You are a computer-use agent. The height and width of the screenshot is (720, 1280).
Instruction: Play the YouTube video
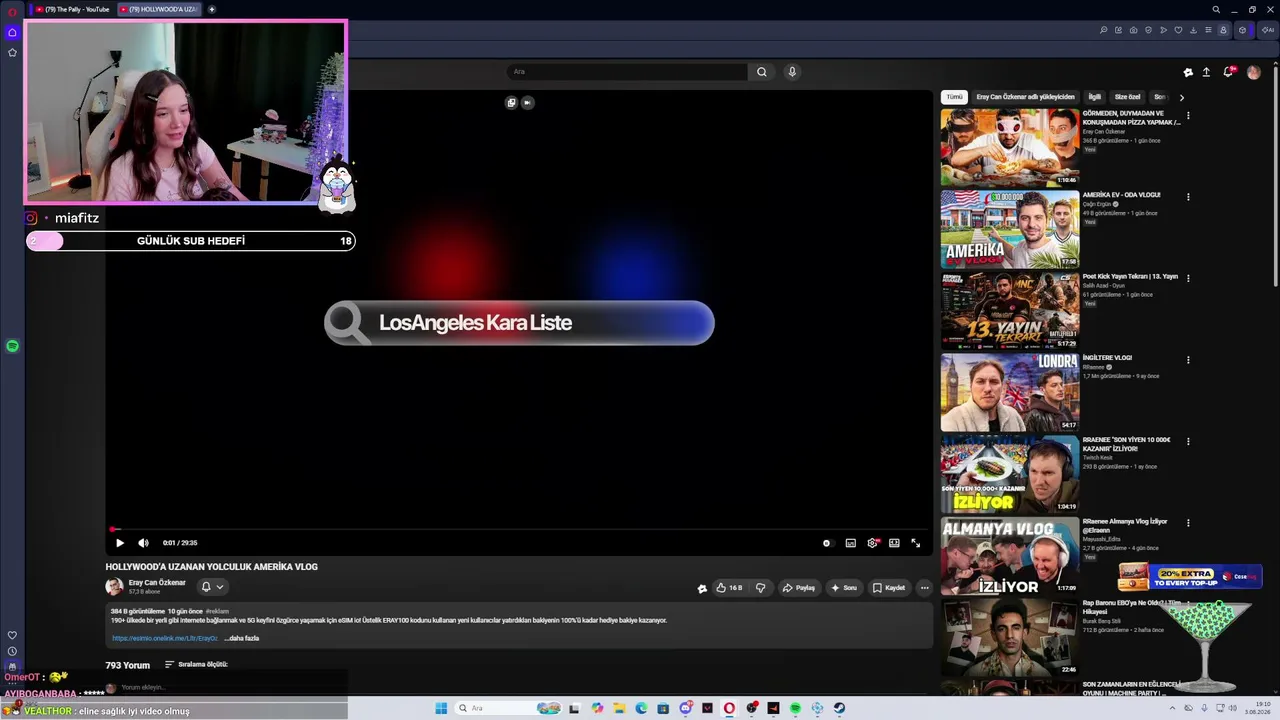coord(119,543)
